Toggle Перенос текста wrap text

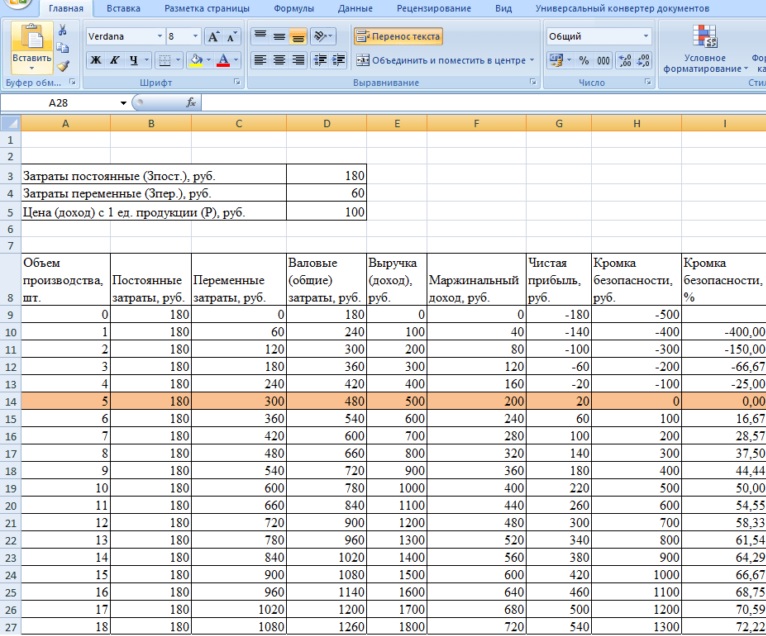point(399,36)
